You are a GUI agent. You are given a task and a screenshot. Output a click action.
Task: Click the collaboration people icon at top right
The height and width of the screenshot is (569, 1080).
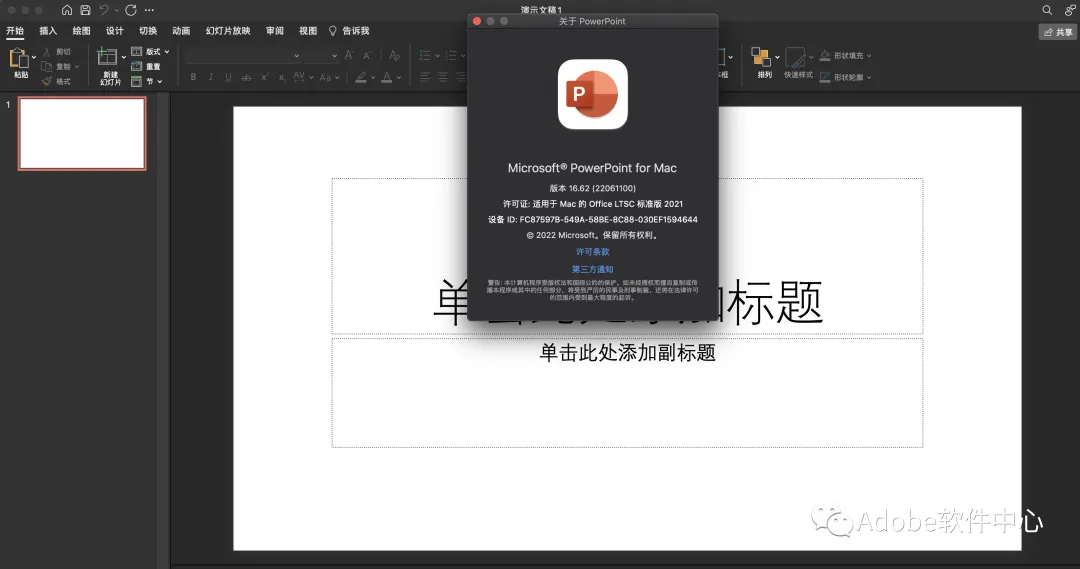[x=1070, y=10]
